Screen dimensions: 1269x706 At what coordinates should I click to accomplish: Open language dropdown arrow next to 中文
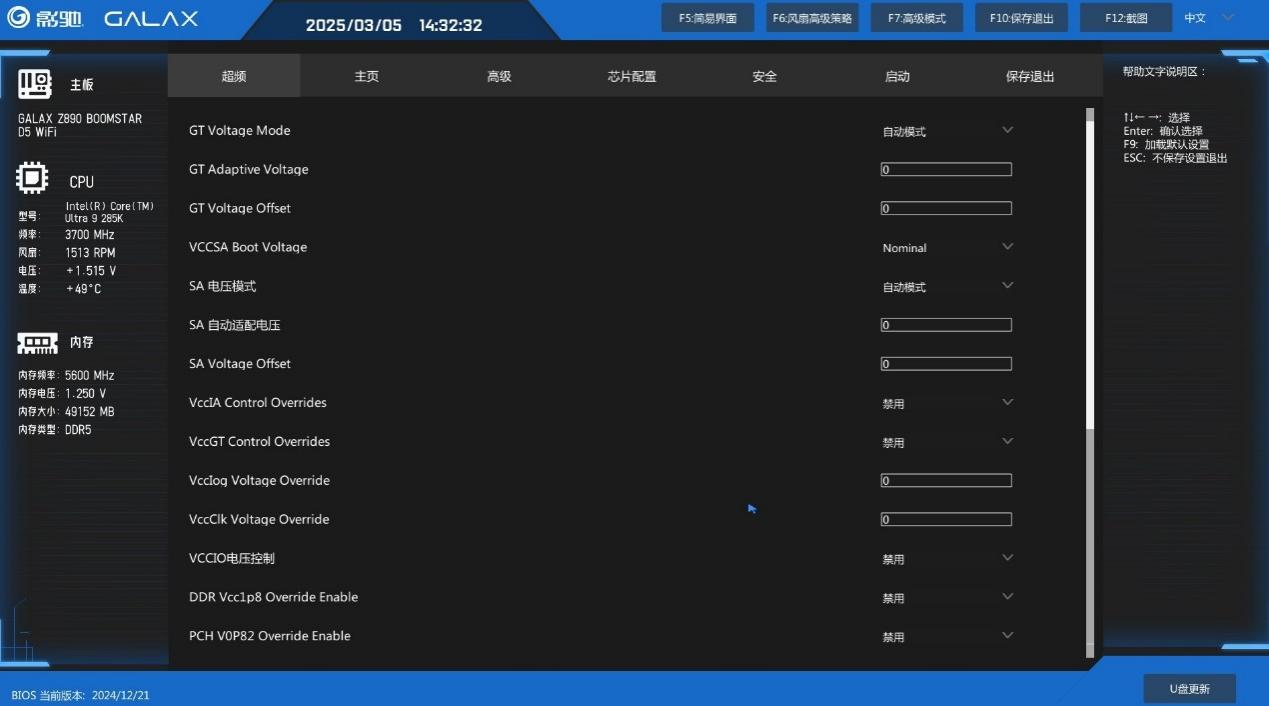coord(1228,17)
